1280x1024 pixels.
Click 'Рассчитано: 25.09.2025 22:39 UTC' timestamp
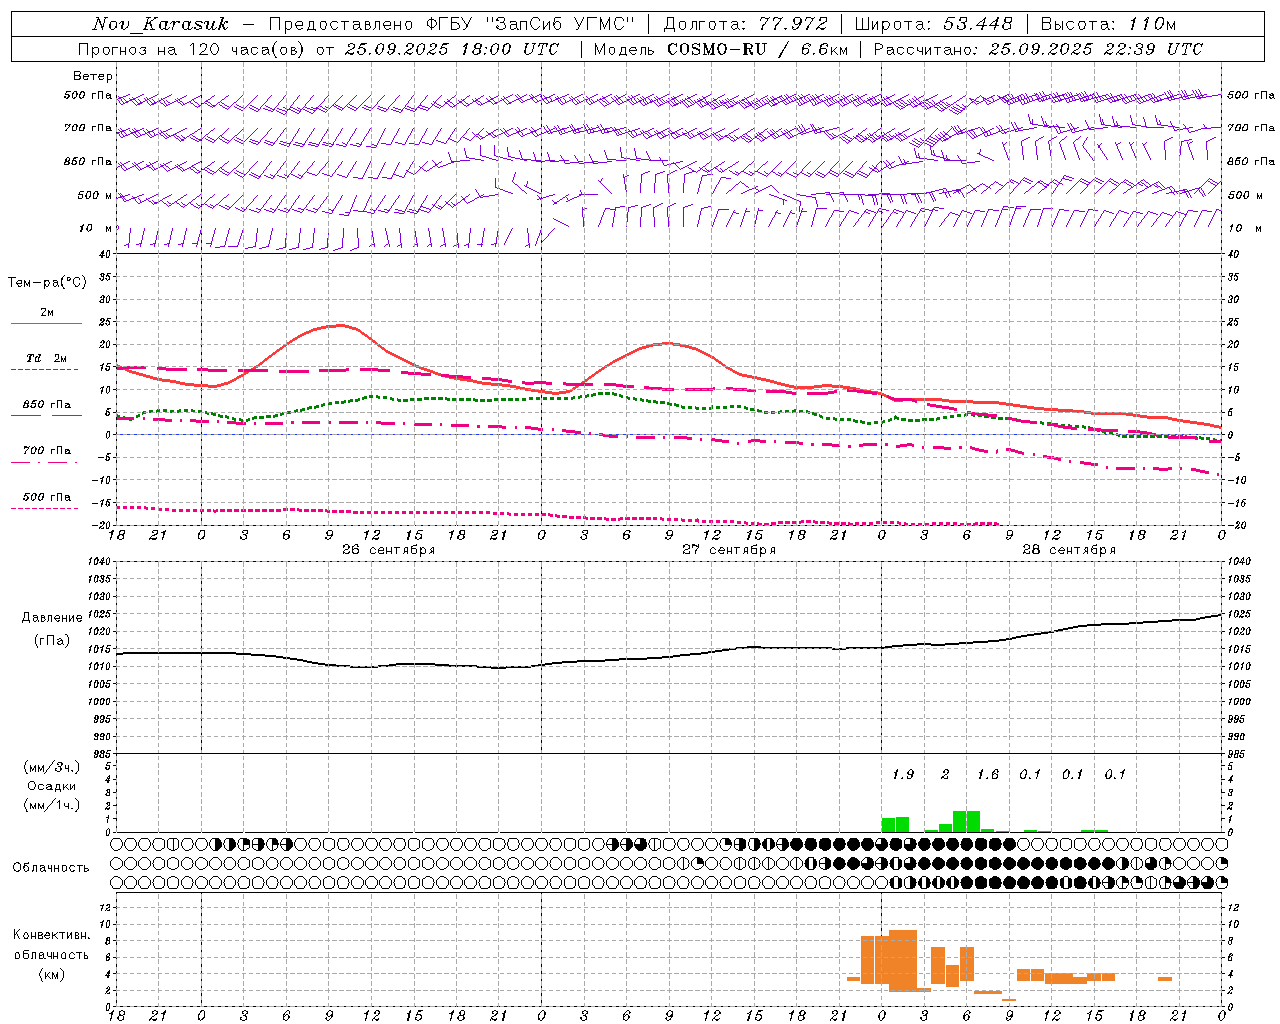tap(1038, 49)
